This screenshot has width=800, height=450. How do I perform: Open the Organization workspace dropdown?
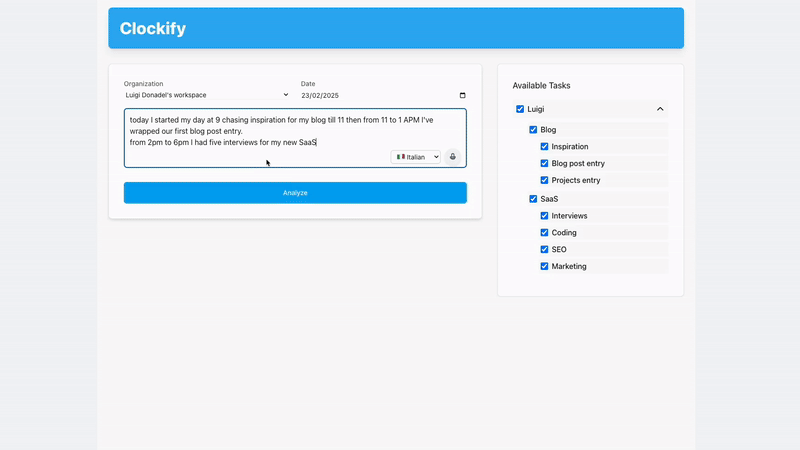click(207, 95)
